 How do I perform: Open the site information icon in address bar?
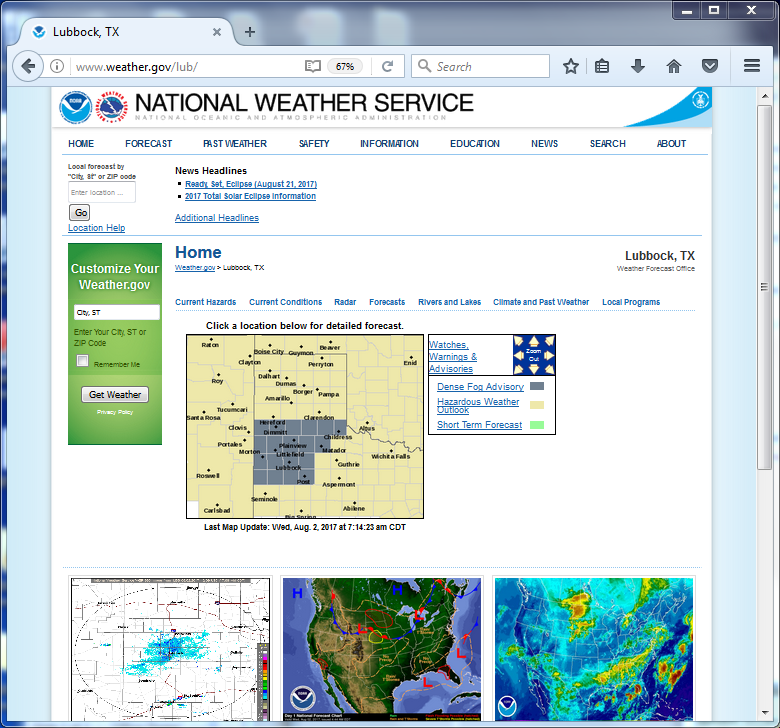point(57,66)
